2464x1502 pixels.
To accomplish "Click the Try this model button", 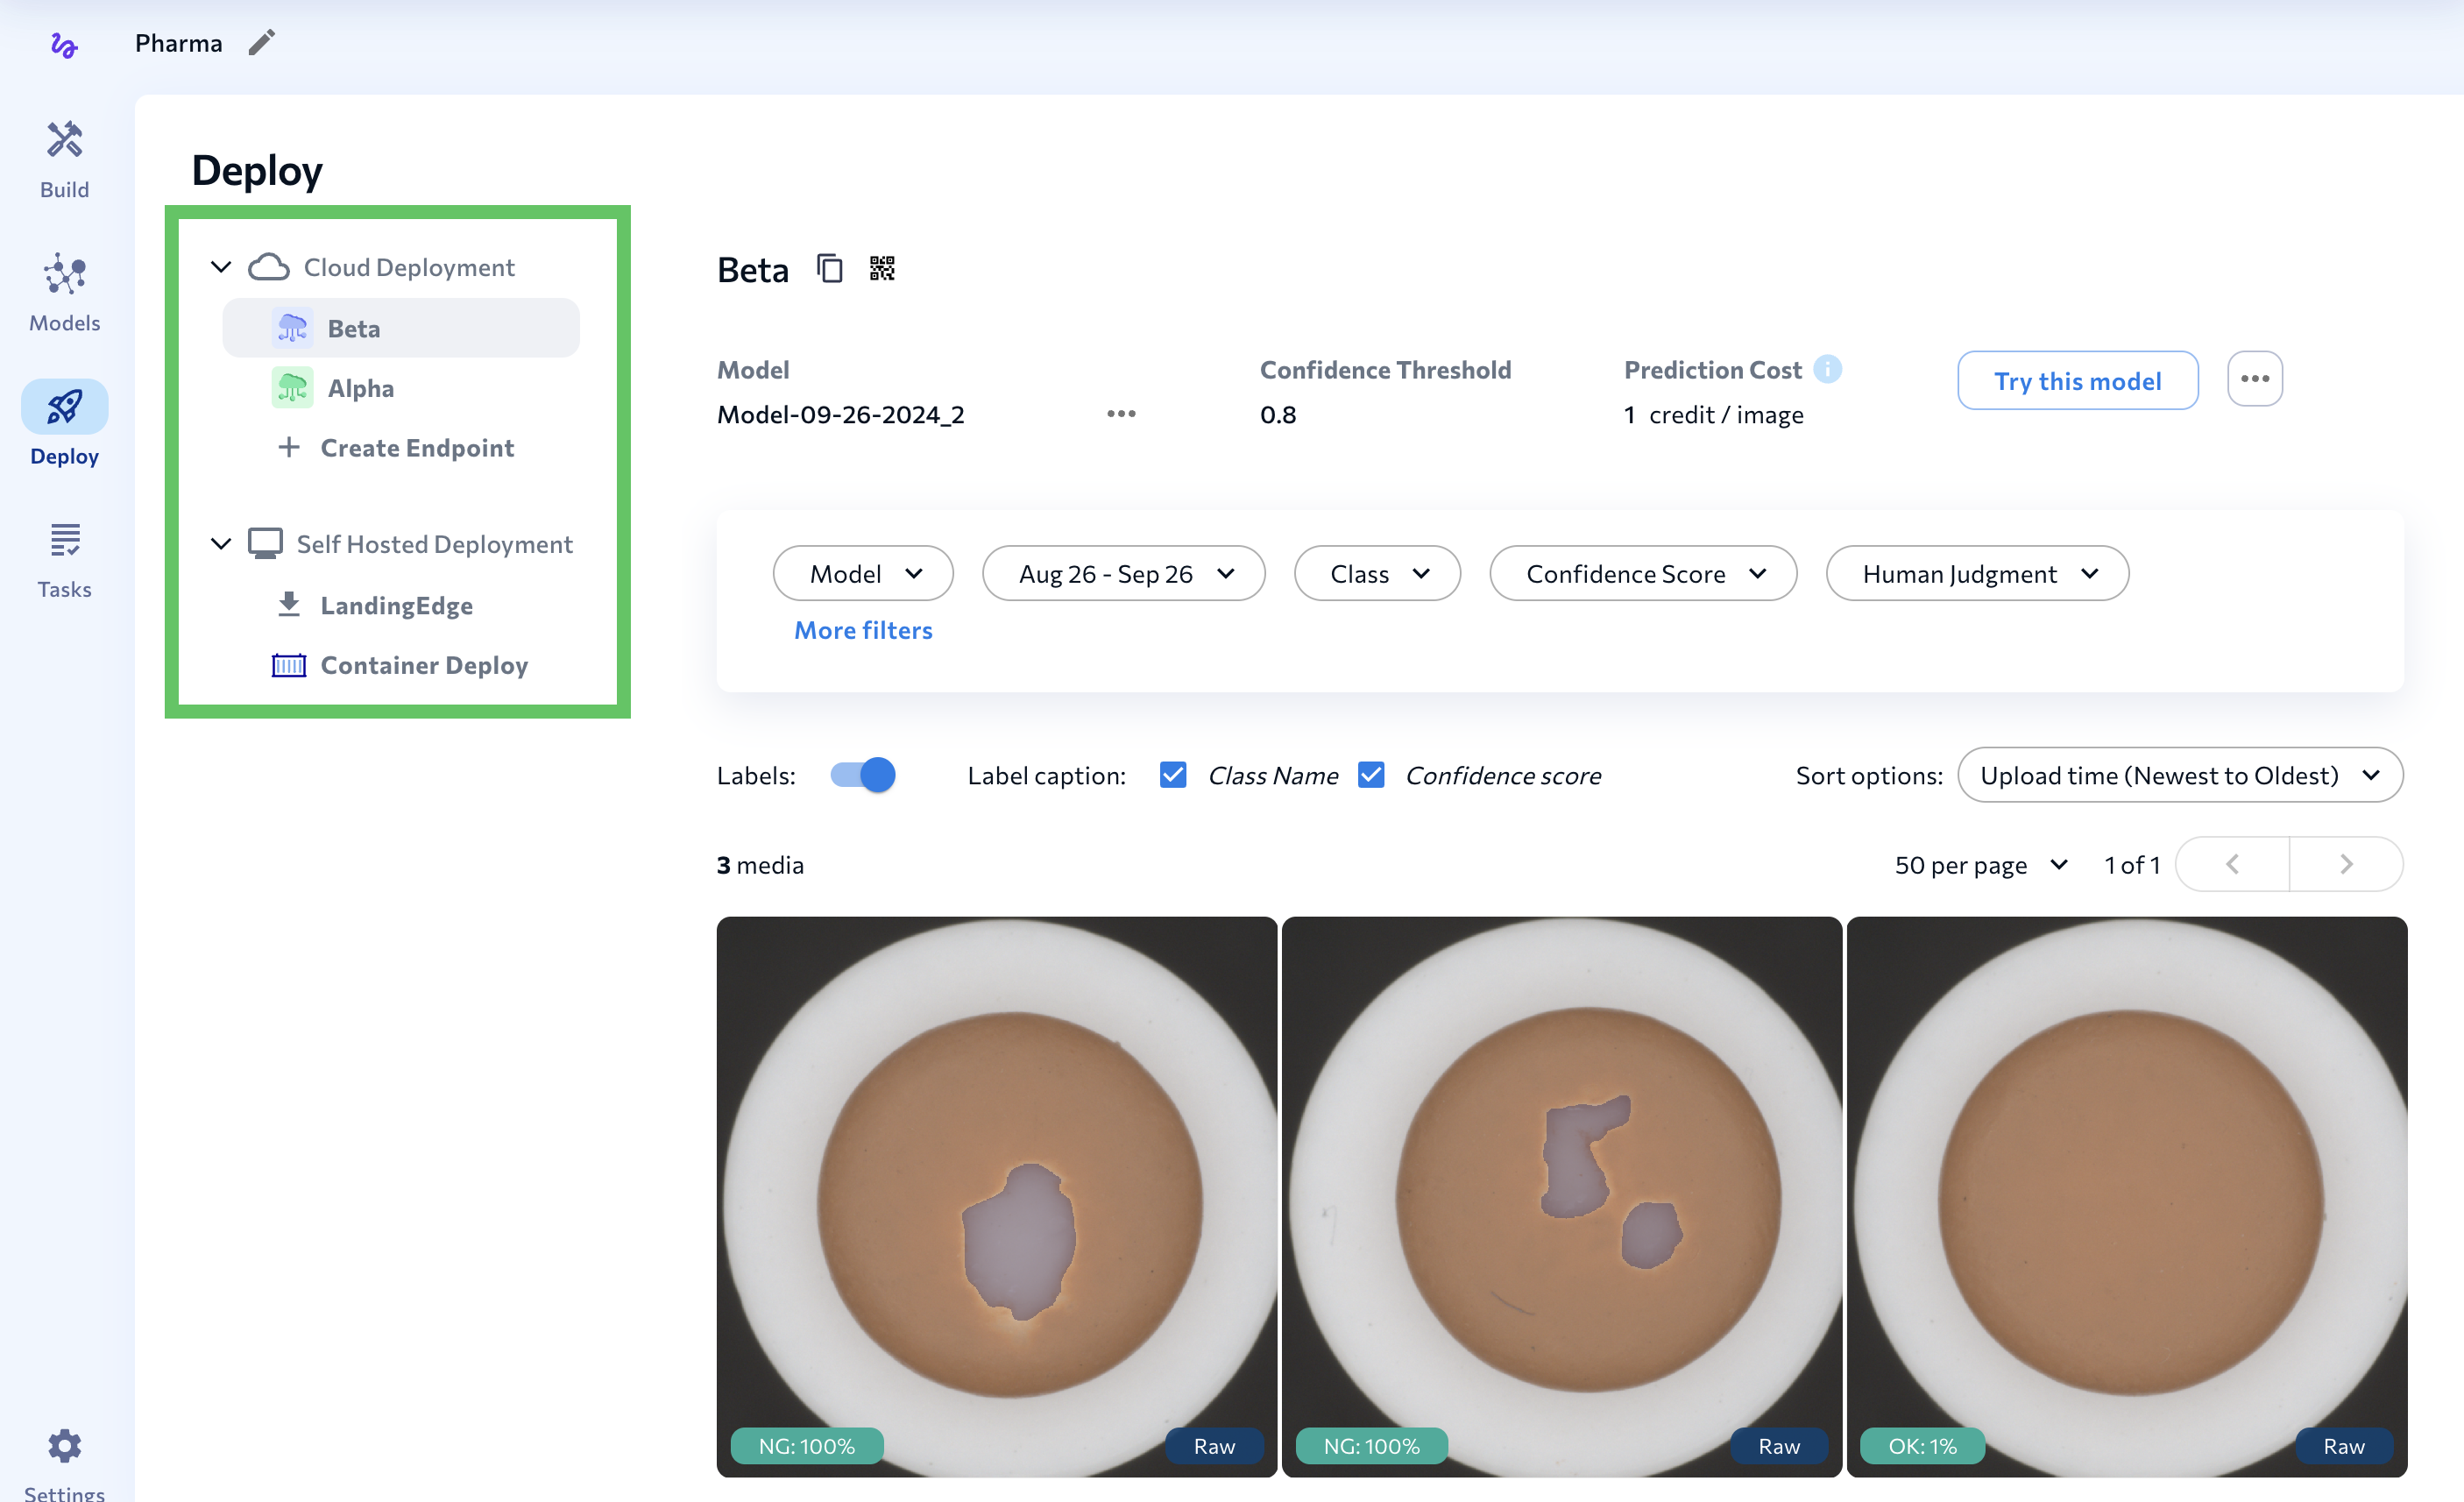I will click(x=2077, y=380).
